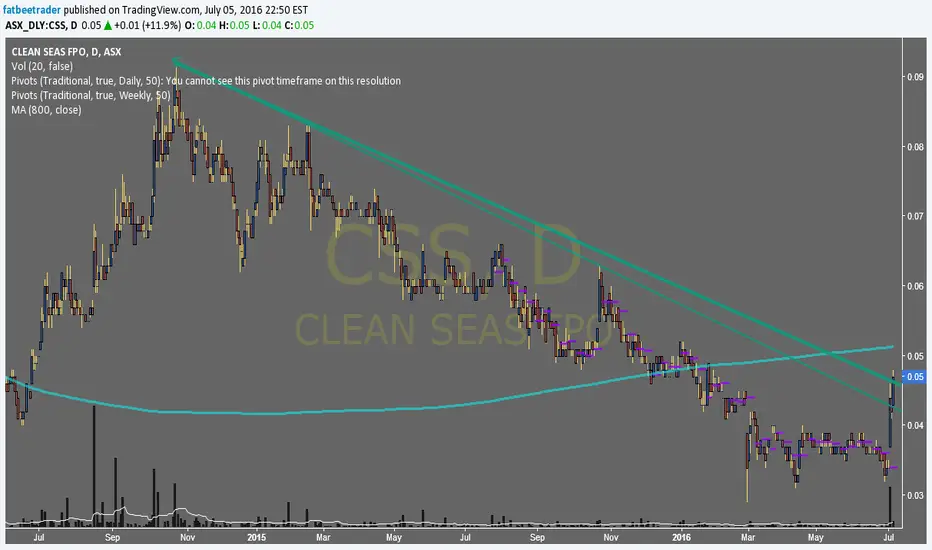The image size is (932, 550).
Task: Click the May label right of 2016
Action: pyautogui.click(x=816, y=538)
